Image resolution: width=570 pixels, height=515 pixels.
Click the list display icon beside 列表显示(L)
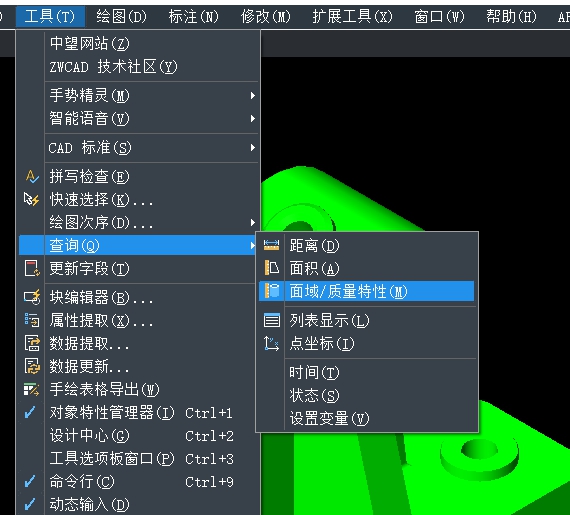[x=272, y=320]
